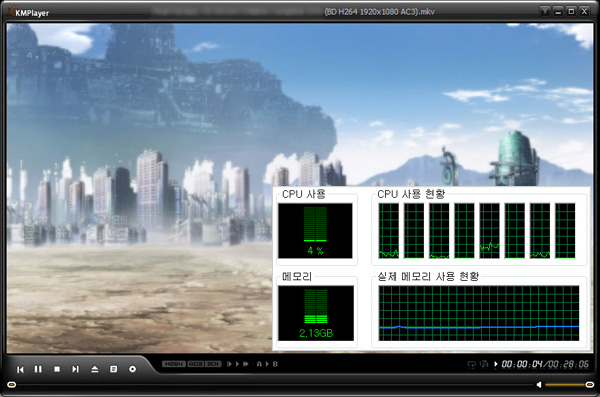Toggle the repeat mode icon

[x=472, y=364]
